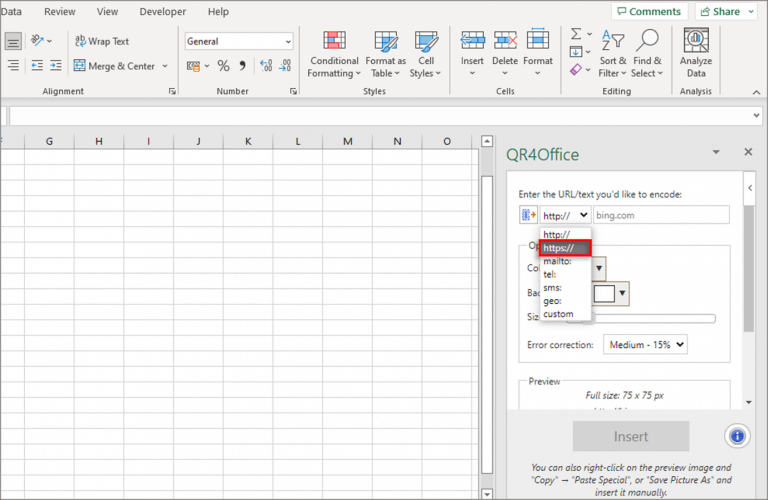Click the Align Right icon

click(13, 65)
